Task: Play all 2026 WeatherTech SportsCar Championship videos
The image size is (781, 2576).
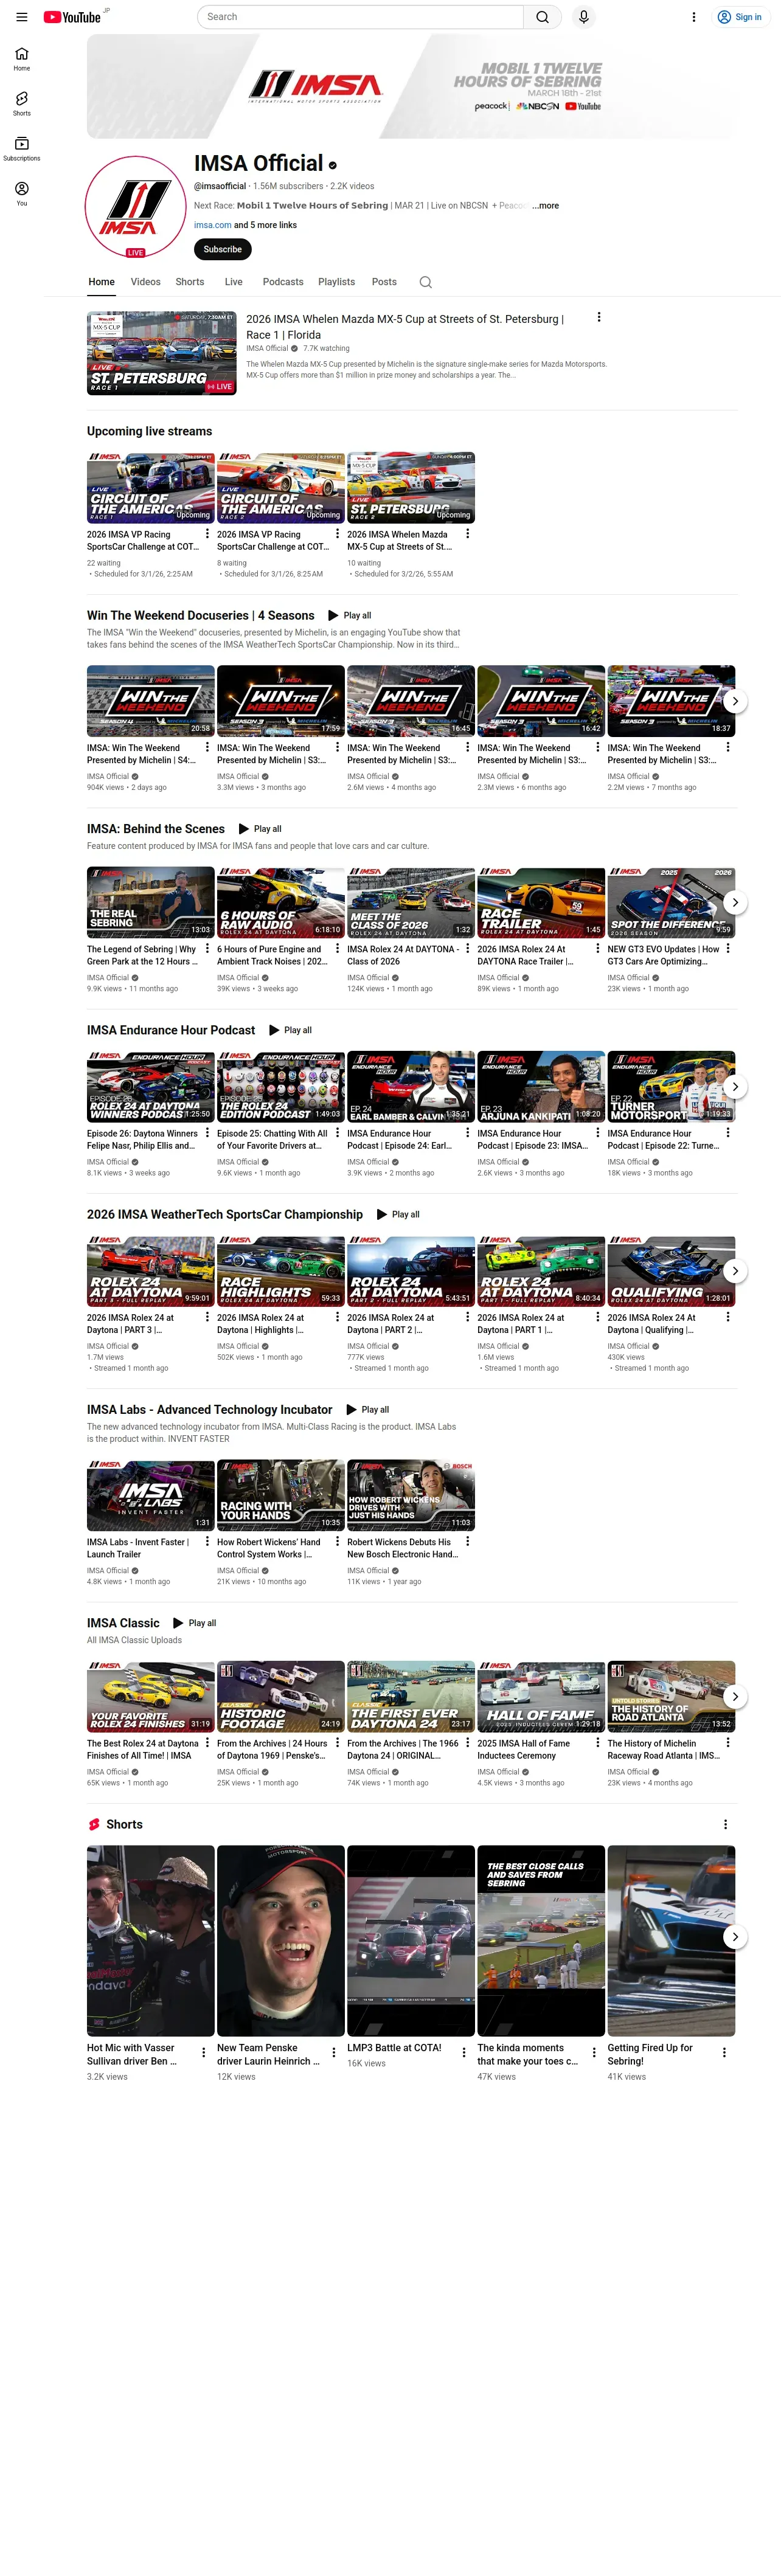Action: coord(398,1215)
